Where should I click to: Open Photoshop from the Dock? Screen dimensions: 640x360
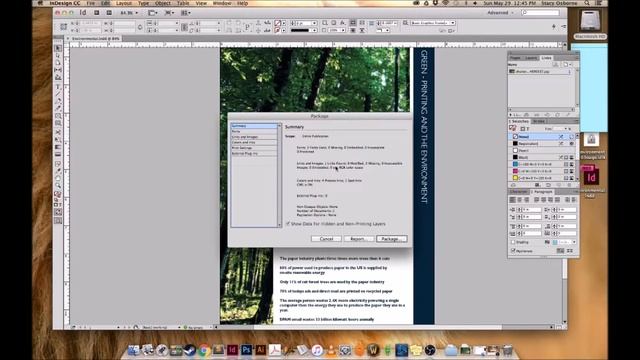pyautogui.click(x=246, y=350)
